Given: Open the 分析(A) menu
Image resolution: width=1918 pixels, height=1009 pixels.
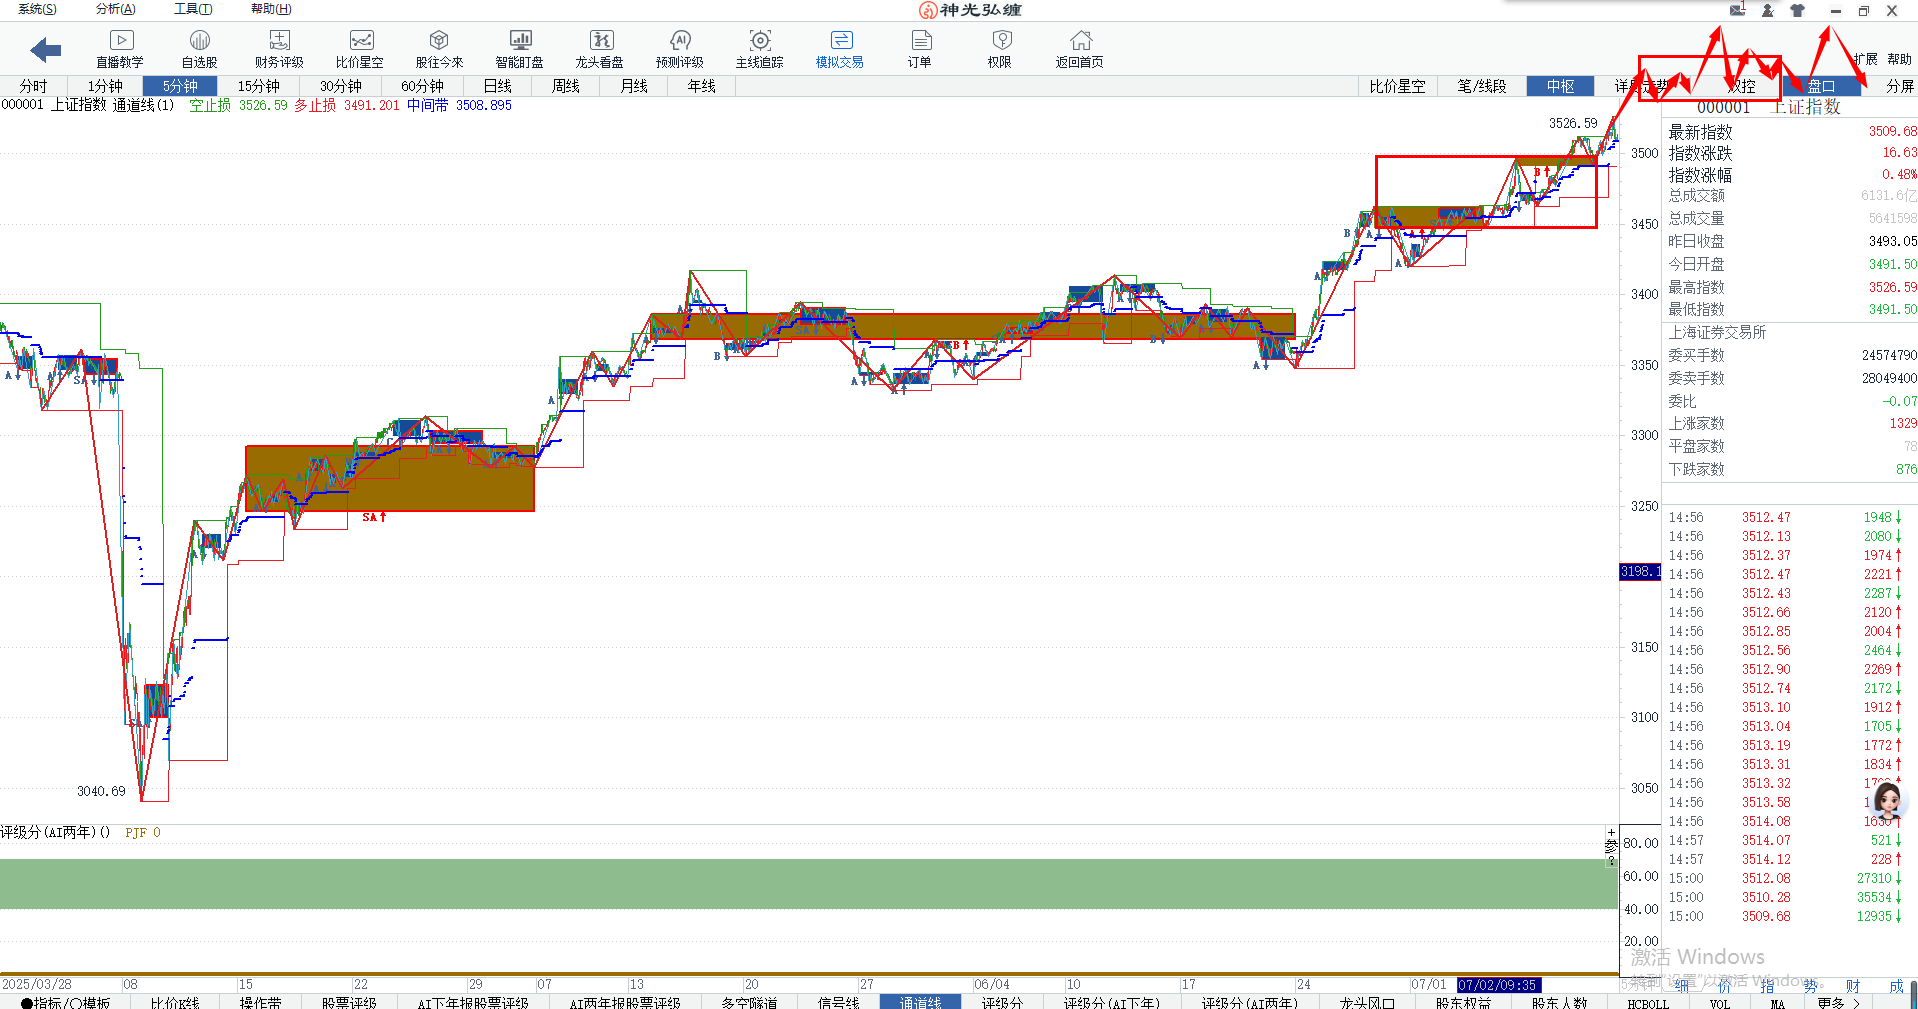Looking at the screenshot, I should click(115, 9).
